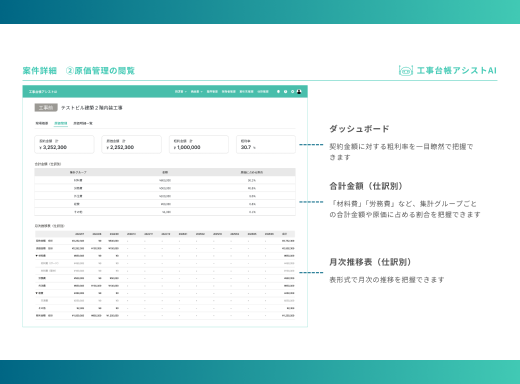The image size is (520, 384).
Task: Collapse the 経費 row triangle in monthly table
Action: tap(37, 293)
